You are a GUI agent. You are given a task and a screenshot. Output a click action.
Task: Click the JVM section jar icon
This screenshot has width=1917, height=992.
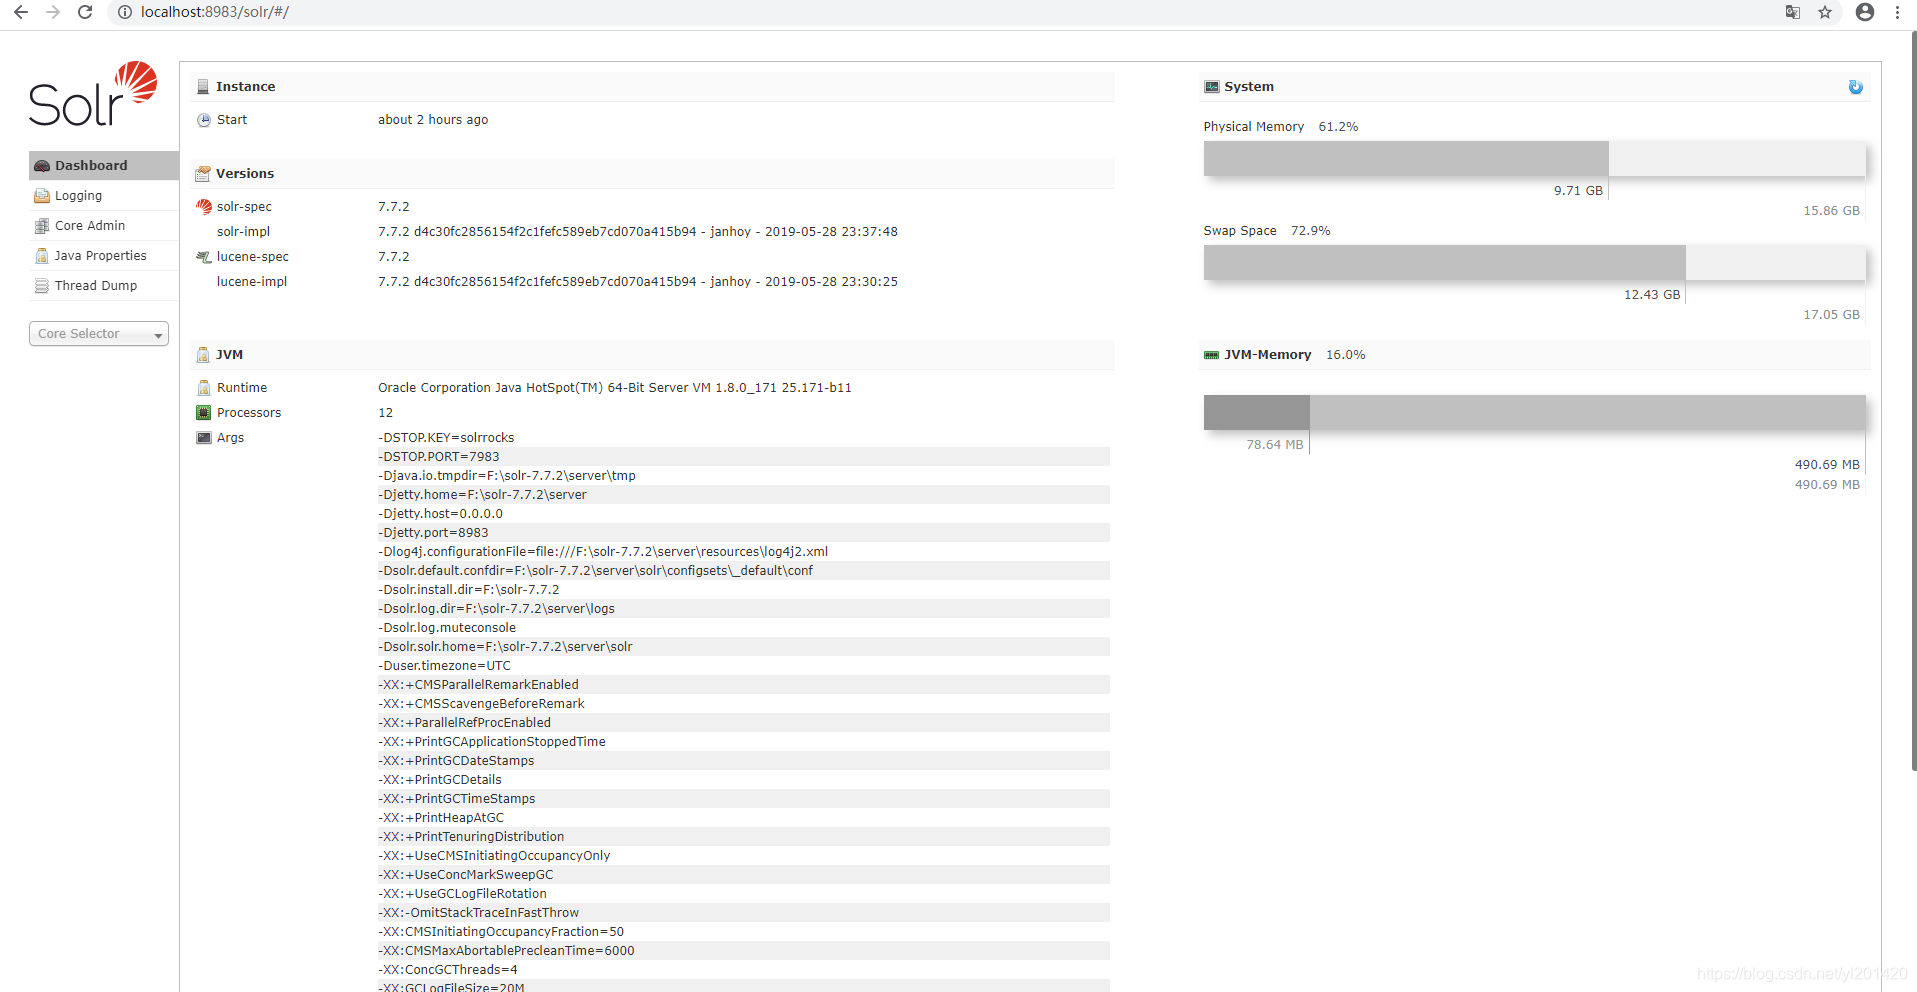203,355
